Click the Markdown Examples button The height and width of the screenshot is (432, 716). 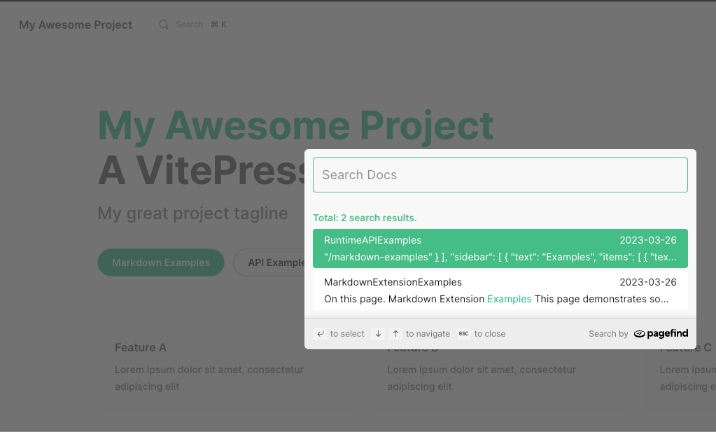tap(161, 263)
